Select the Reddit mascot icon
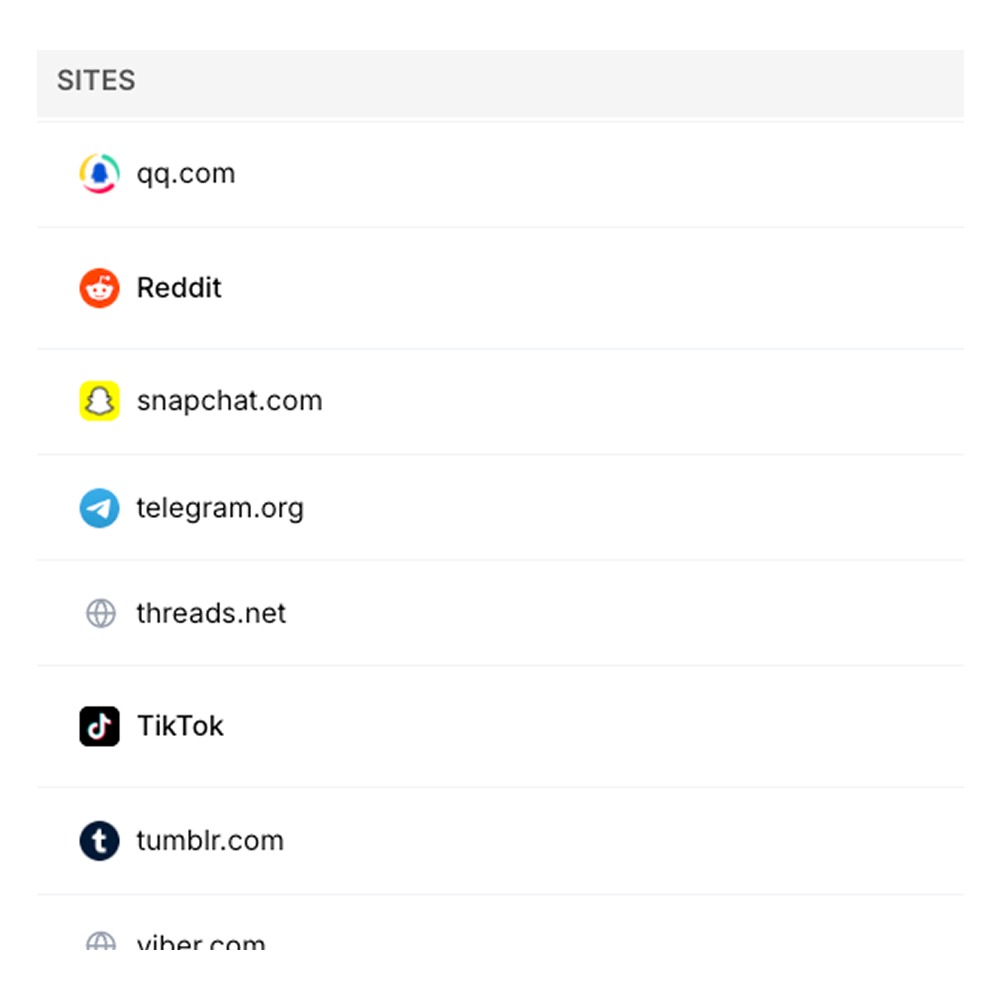The height and width of the screenshot is (1000, 1000). pyautogui.click(x=99, y=287)
